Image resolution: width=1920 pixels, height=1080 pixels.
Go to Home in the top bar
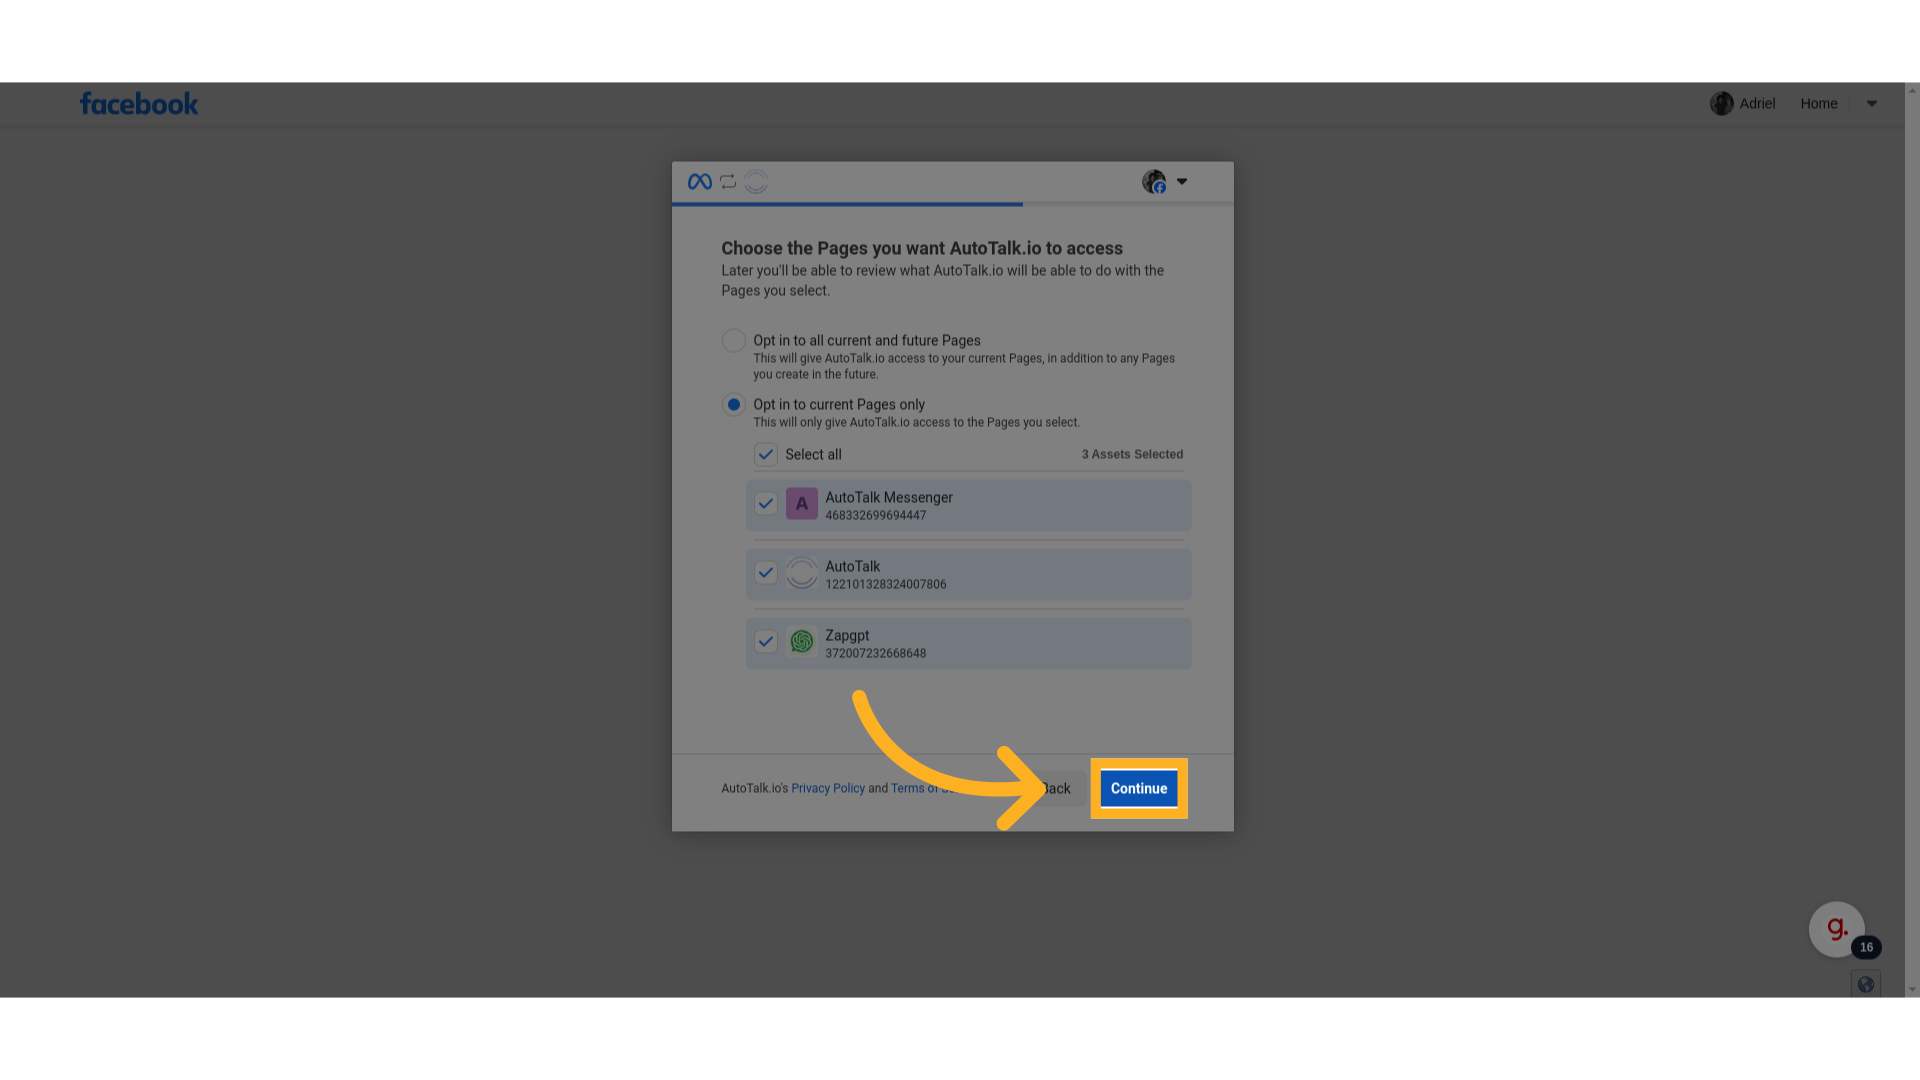(1819, 104)
